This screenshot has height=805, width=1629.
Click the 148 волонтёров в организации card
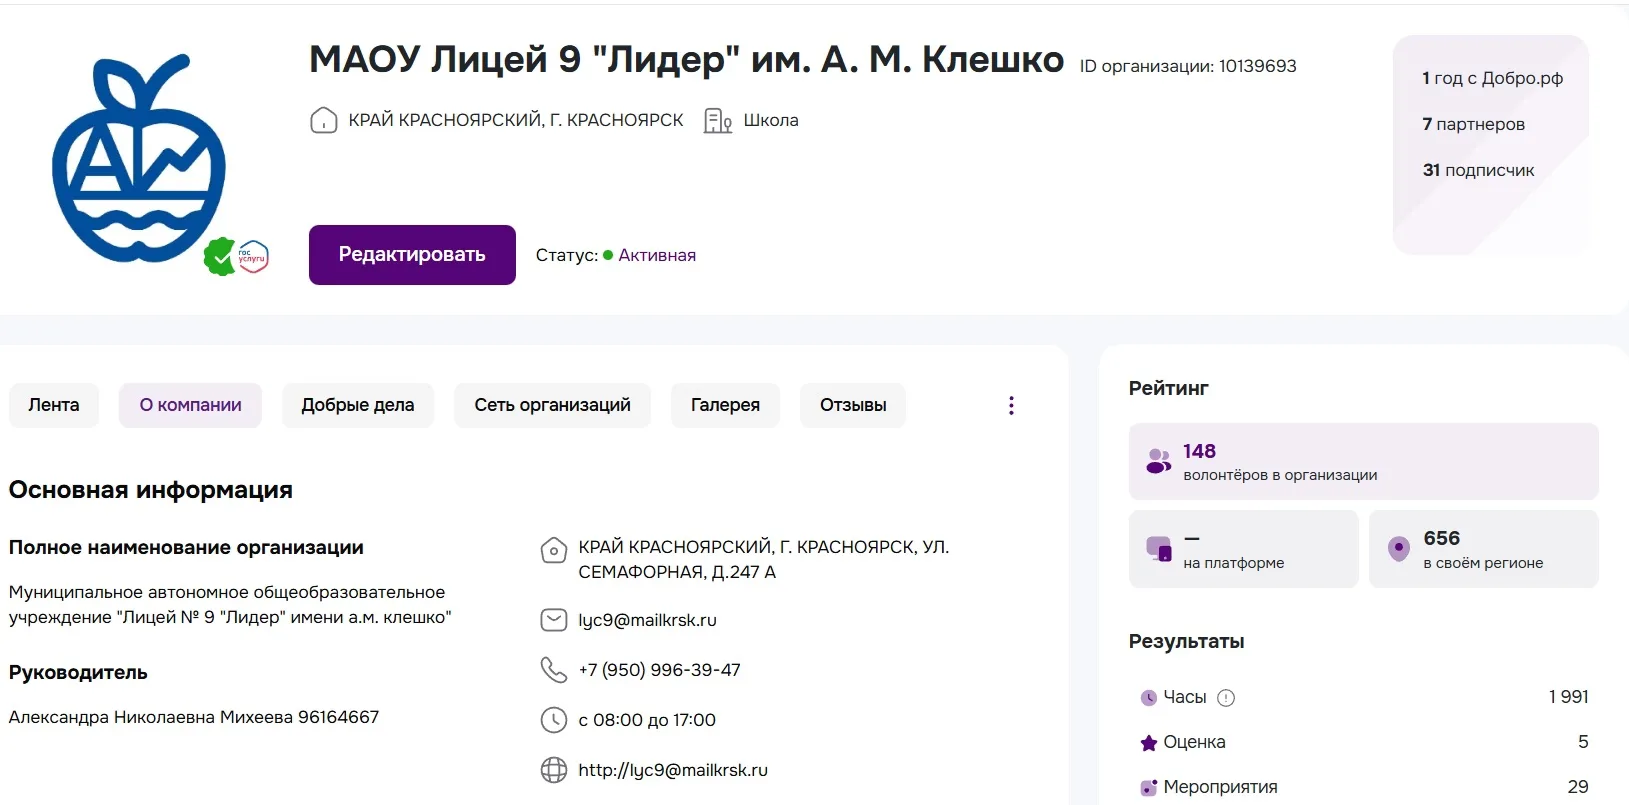[1363, 461]
